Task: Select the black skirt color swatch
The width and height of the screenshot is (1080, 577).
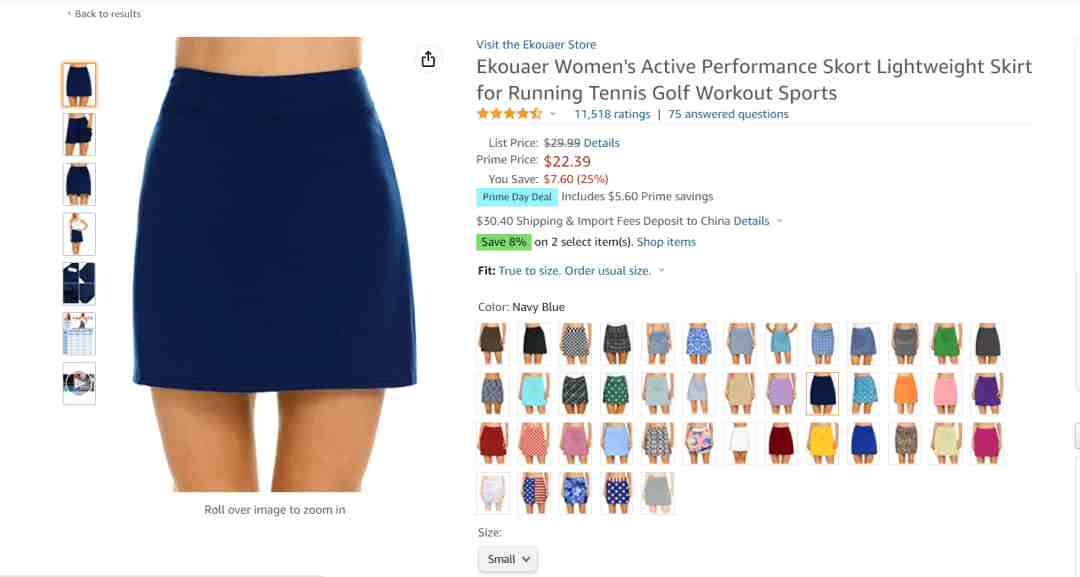Action: point(534,343)
